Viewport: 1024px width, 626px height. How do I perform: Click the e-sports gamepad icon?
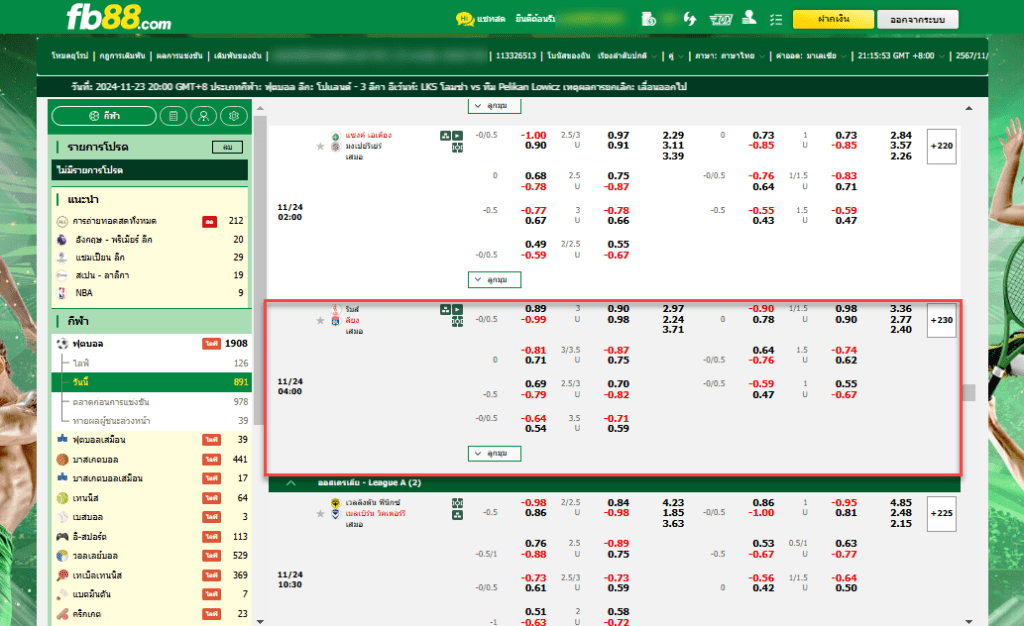pos(63,537)
